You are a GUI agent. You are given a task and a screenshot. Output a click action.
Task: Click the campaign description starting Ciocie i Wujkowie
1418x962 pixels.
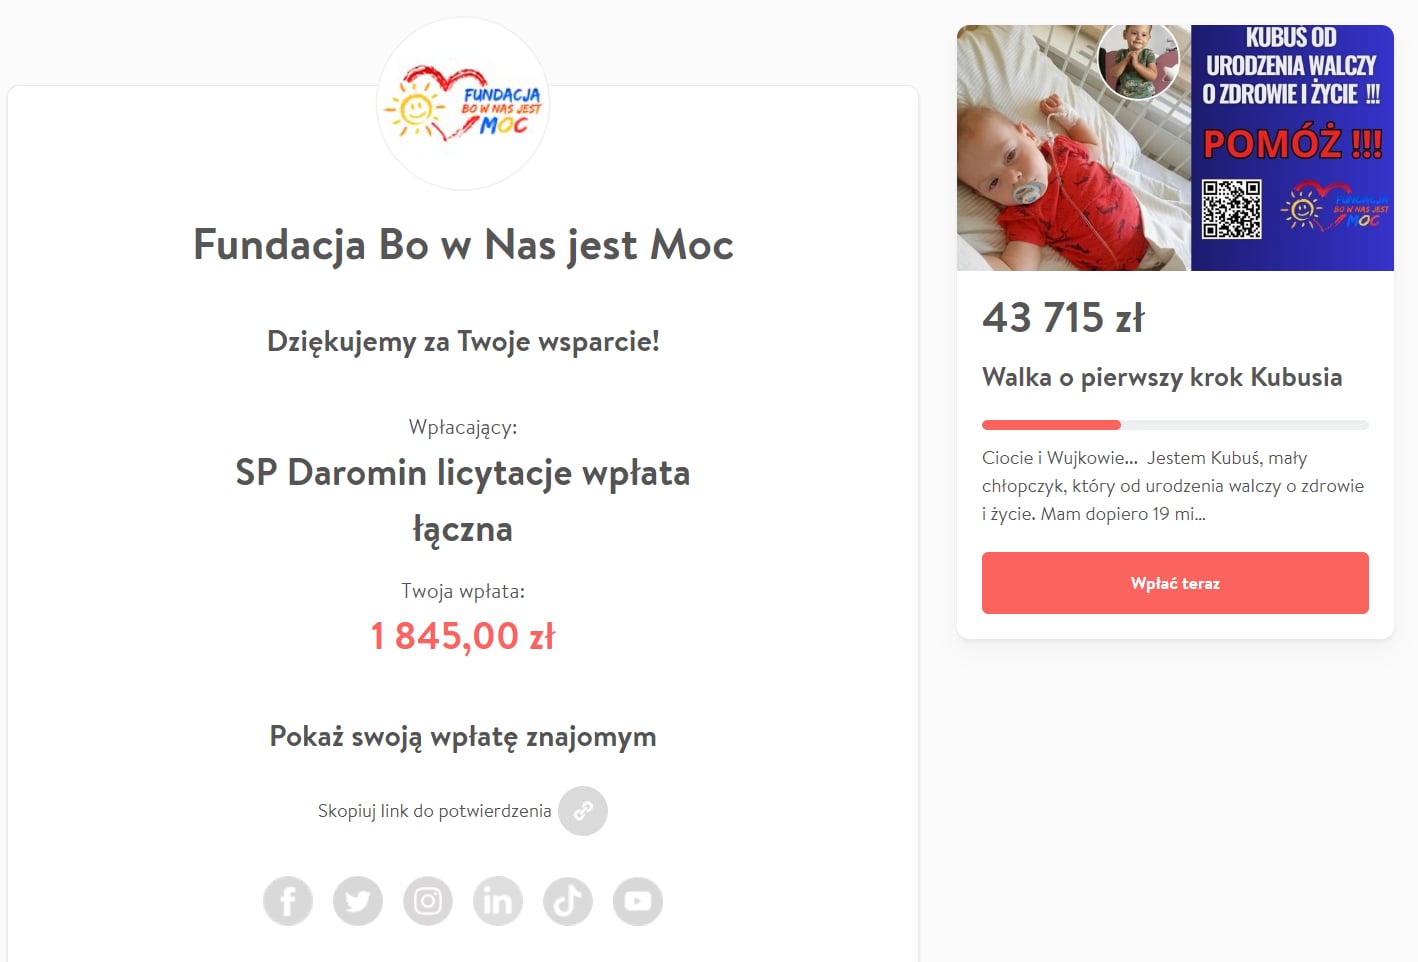(x=1173, y=486)
